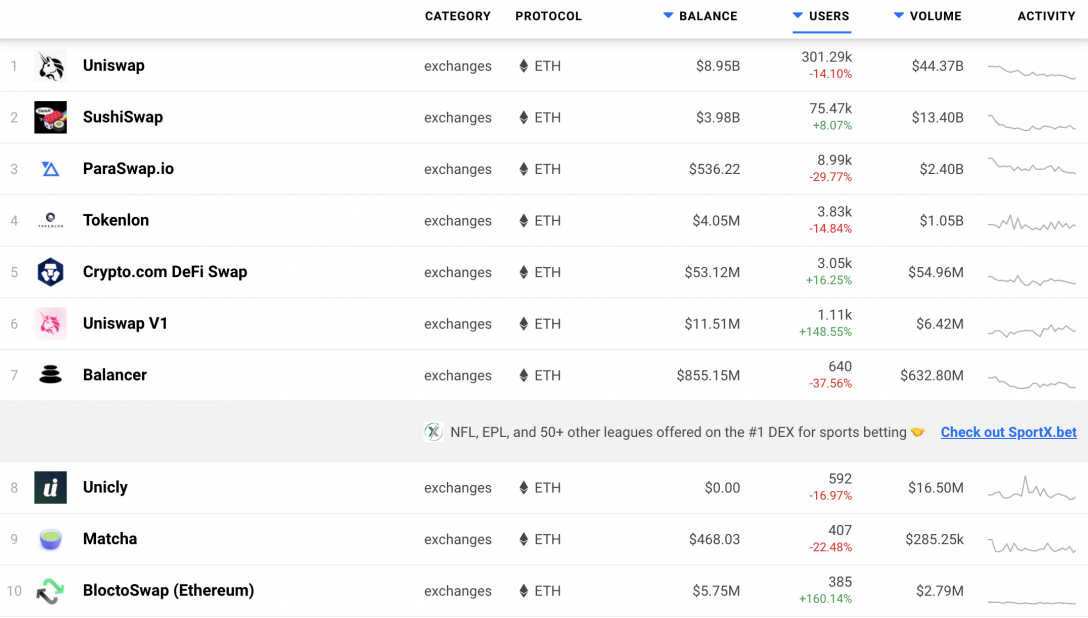Click the exchanges category in Balancer row
This screenshot has height=618, width=1088.
pos(458,375)
